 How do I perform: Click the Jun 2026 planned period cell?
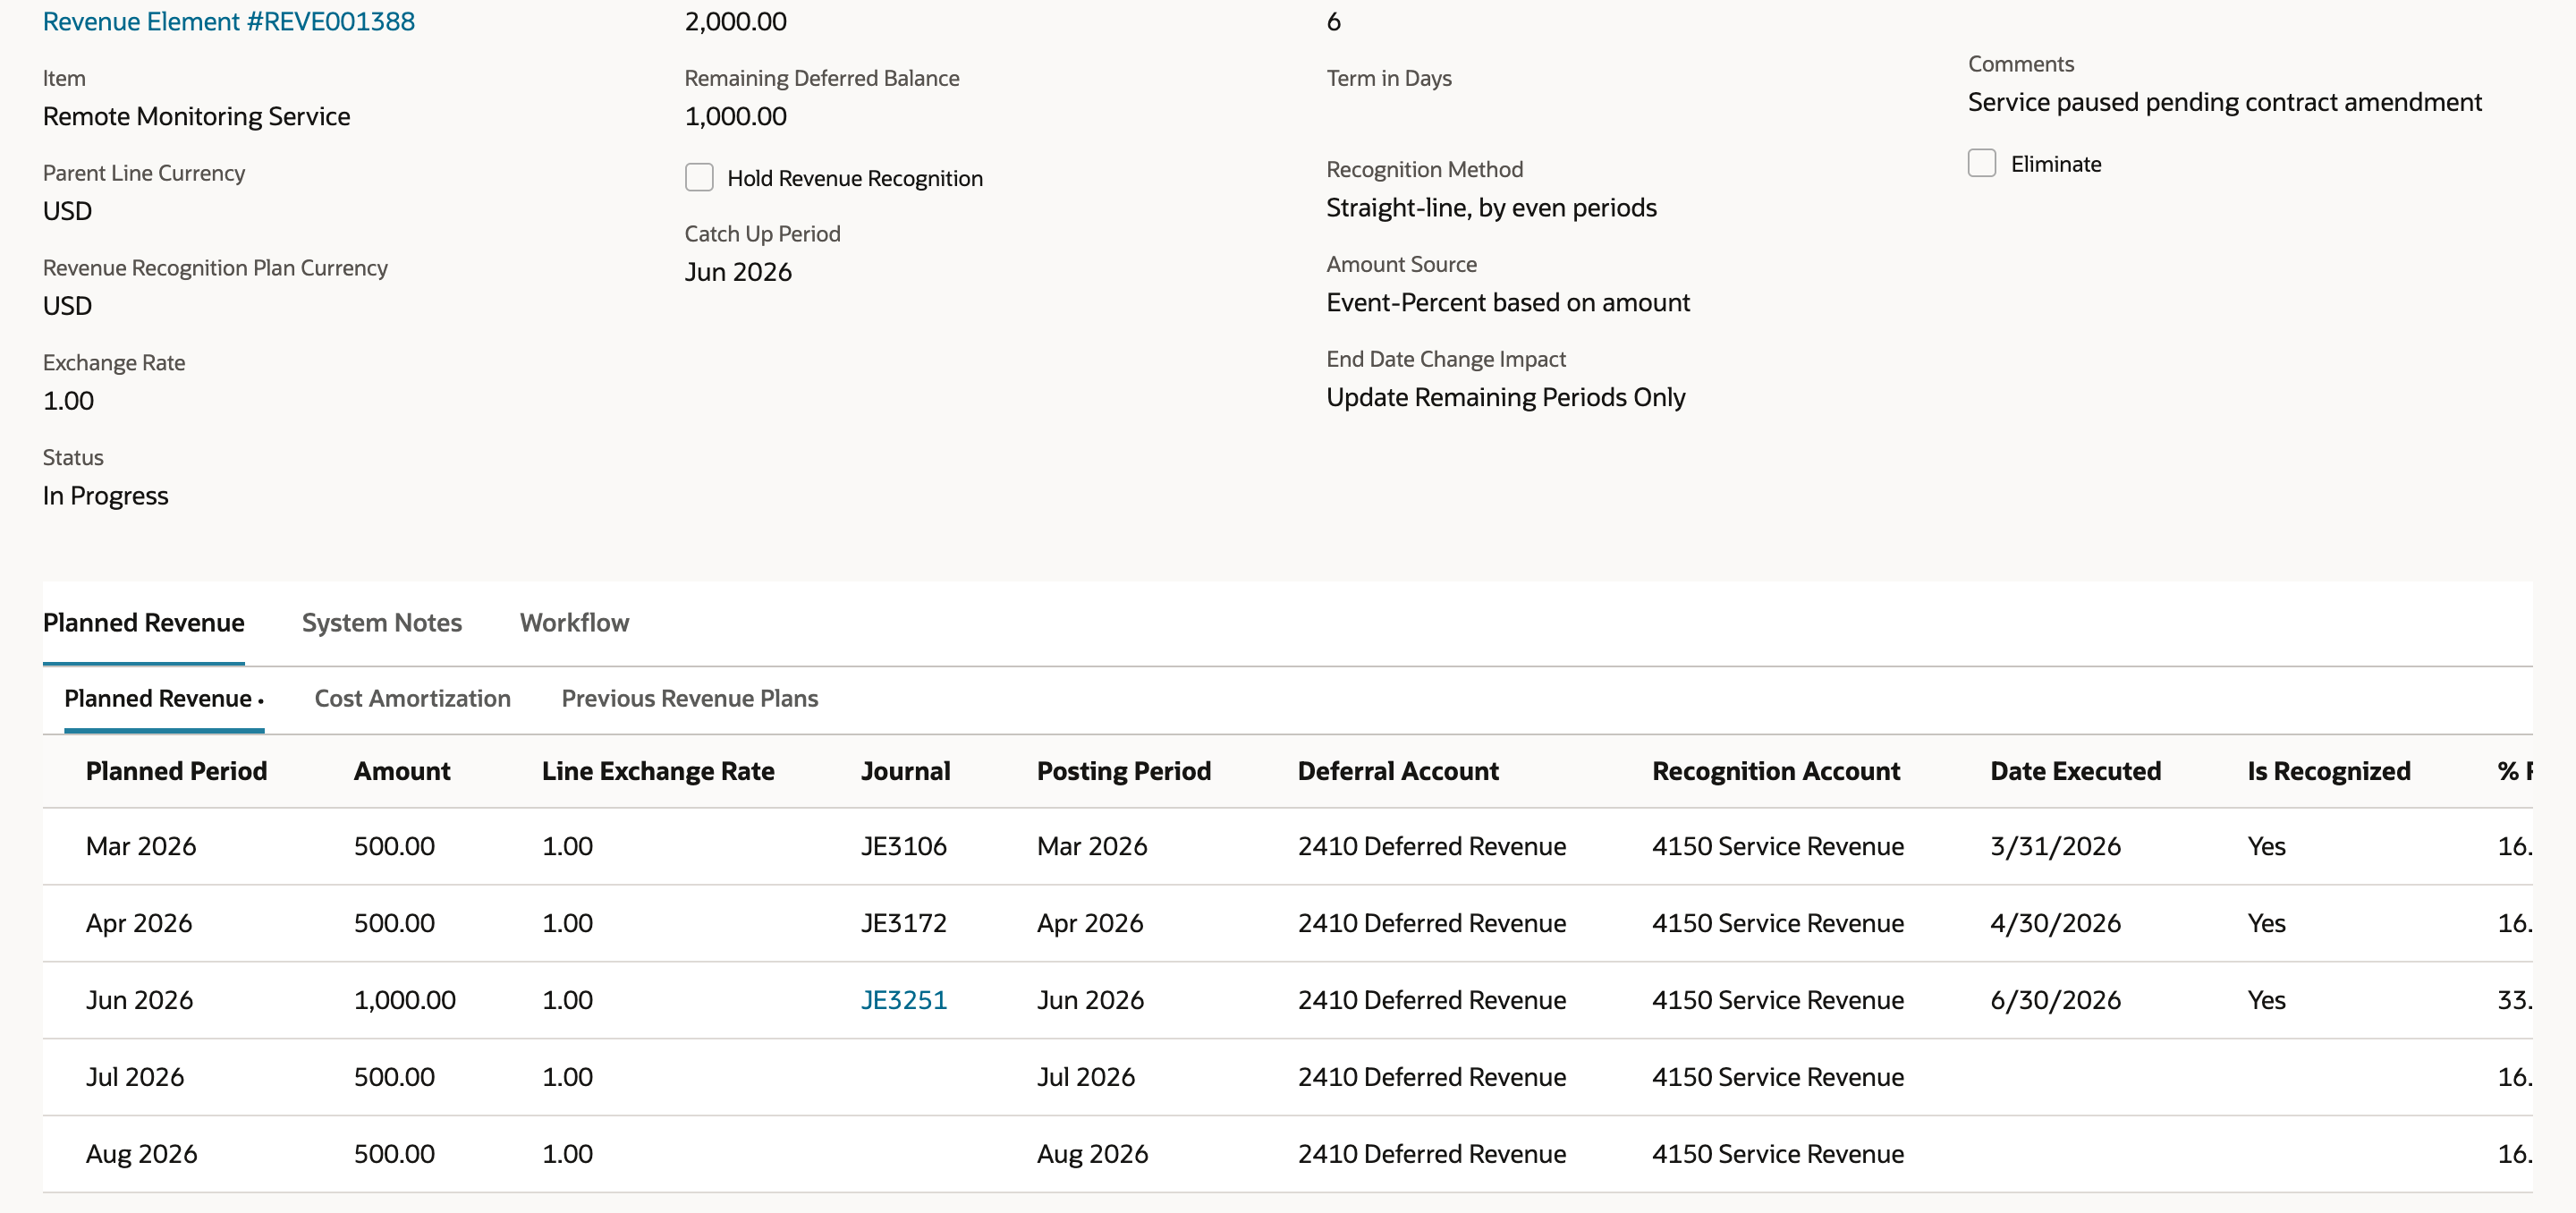[139, 999]
